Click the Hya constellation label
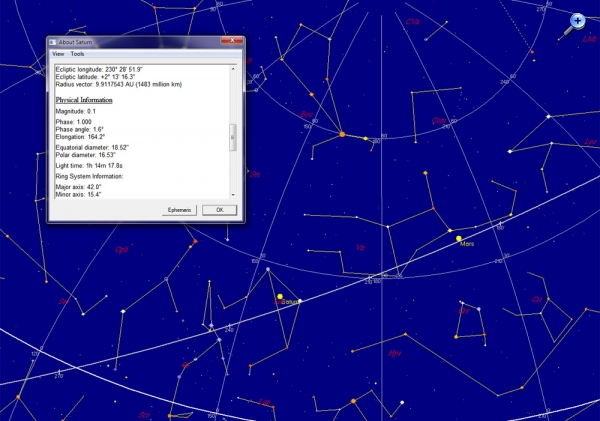 394,352
